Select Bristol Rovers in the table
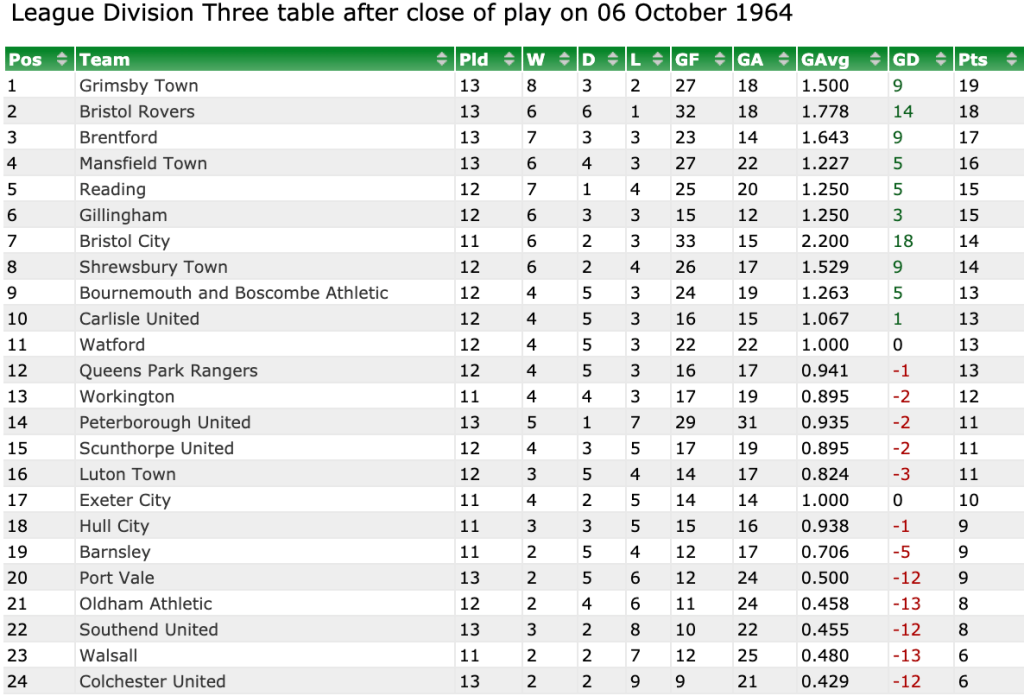The image size is (1024, 696). point(137,112)
